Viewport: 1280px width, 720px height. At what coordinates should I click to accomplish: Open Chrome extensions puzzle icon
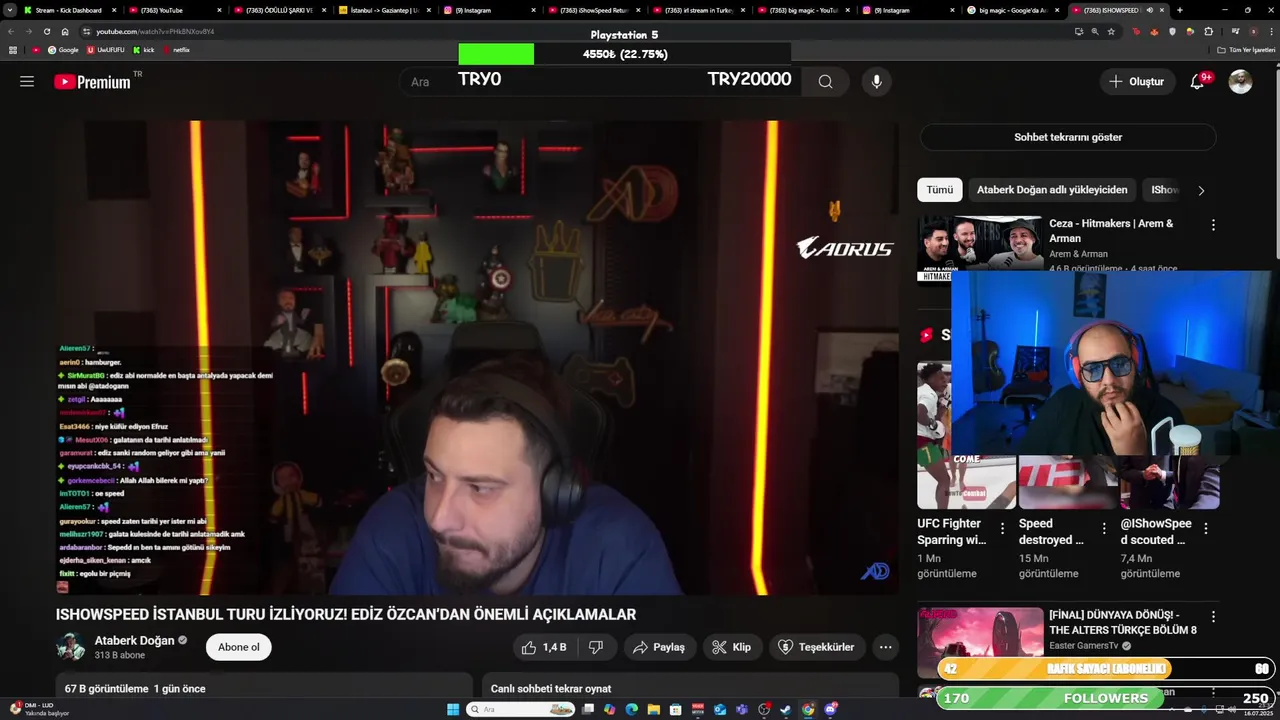pyautogui.click(x=1208, y=31)
